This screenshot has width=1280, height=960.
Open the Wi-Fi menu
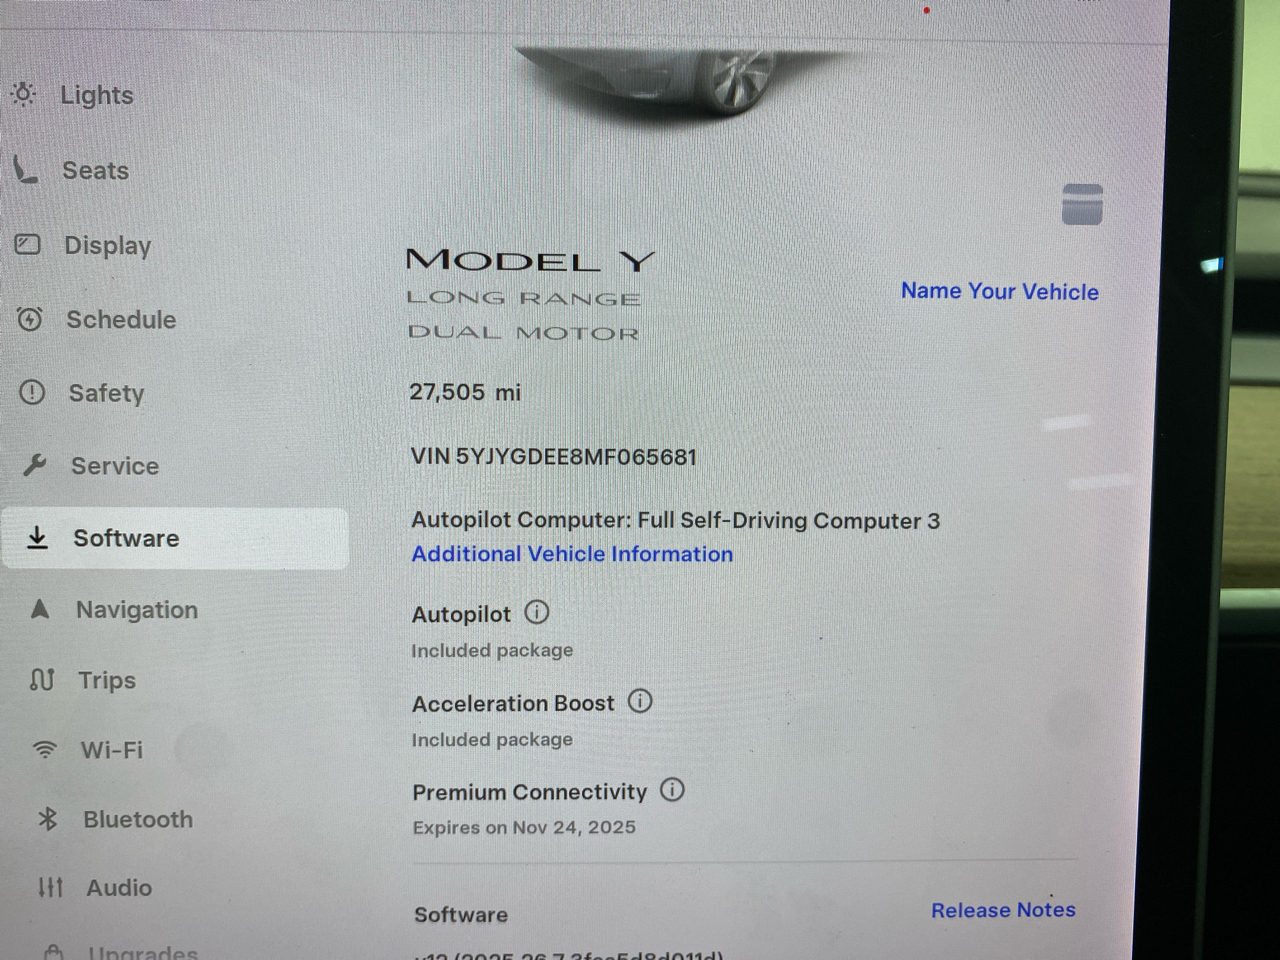[112, 749]
